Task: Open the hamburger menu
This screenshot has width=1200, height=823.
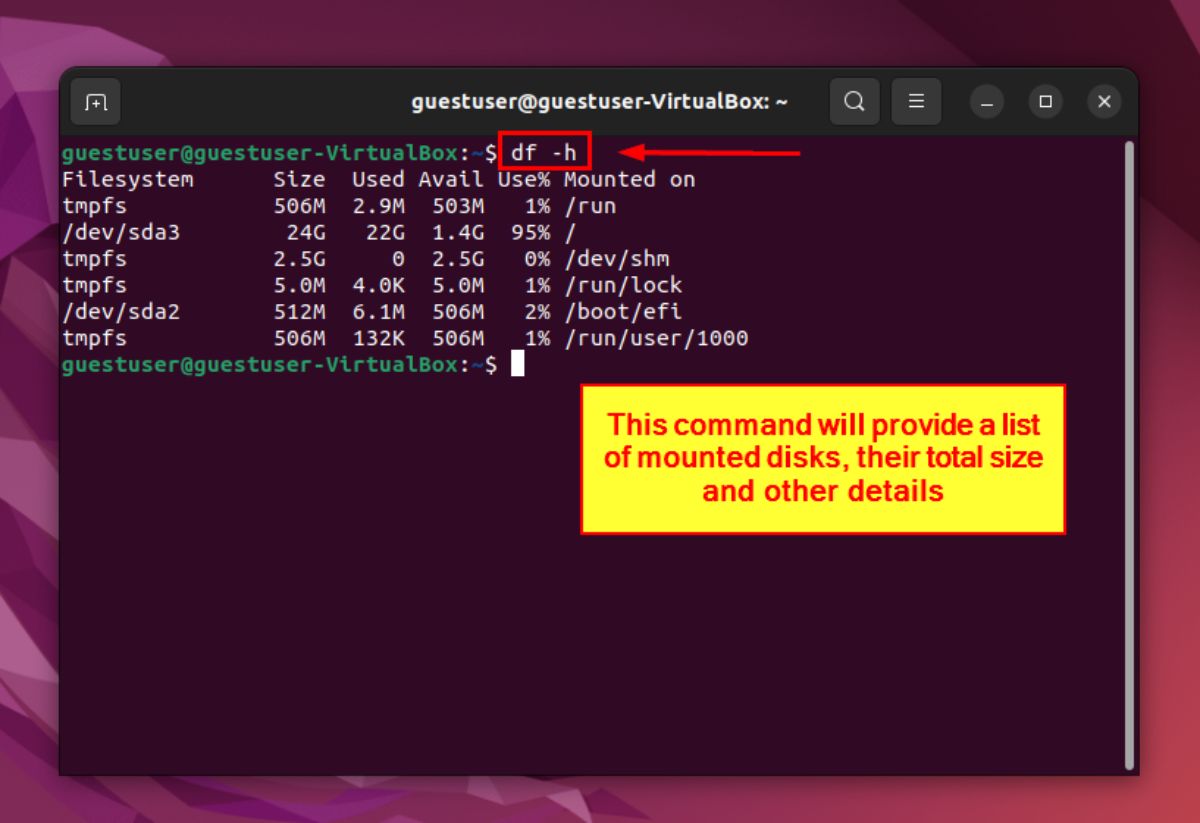Action: coord(916,102)
